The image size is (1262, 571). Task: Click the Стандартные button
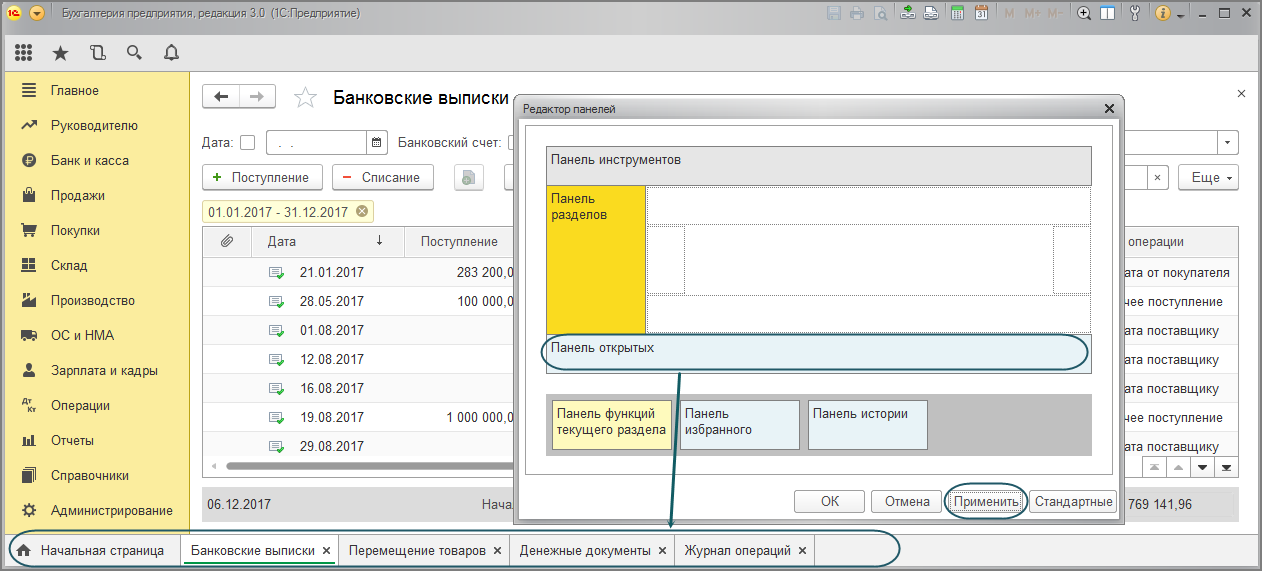(1073, 502)
